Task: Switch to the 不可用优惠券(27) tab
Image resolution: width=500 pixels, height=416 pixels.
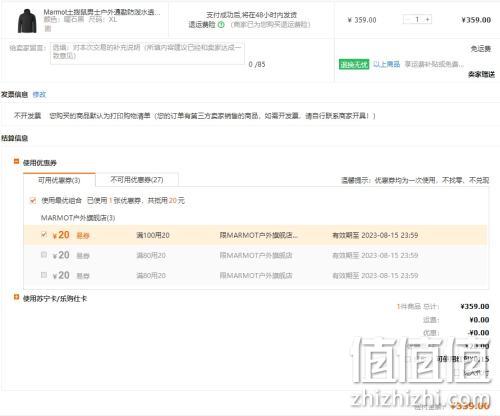Action: tap(137, 180)
